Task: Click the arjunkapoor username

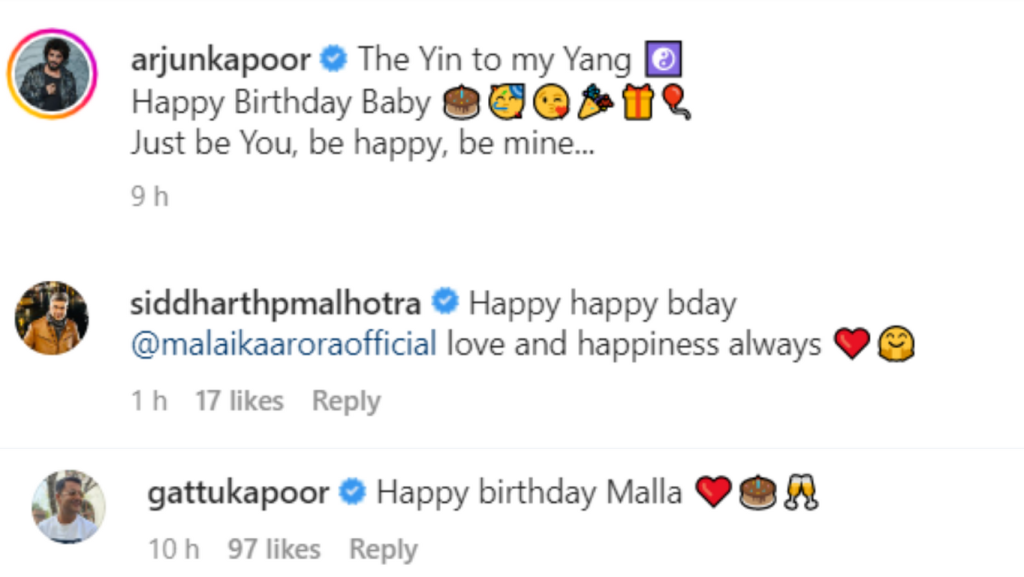Action: (x=221, y=60)
